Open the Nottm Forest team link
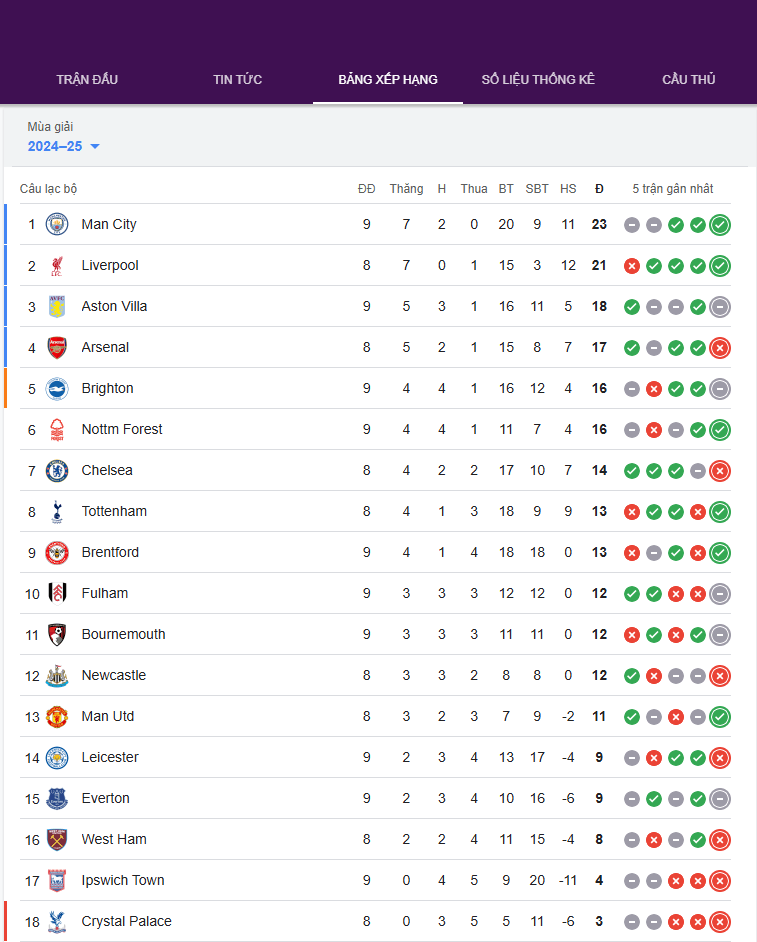 (x=122, y=429)
